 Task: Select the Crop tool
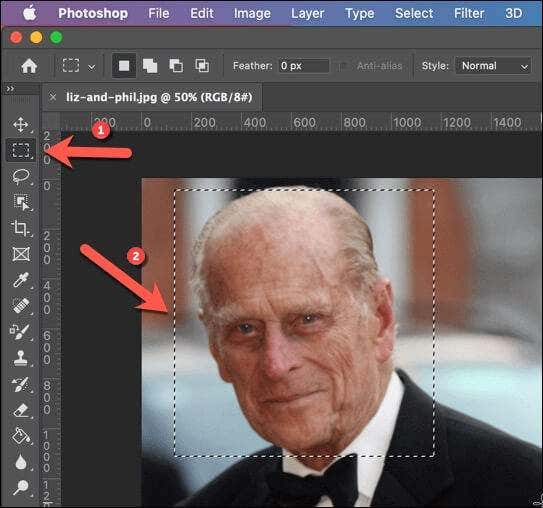(21, 228)
